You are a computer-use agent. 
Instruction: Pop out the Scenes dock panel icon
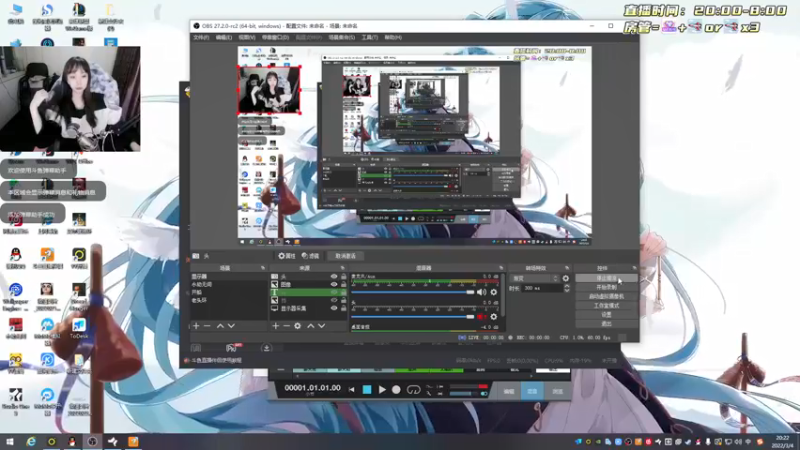(x=263, y=268)
